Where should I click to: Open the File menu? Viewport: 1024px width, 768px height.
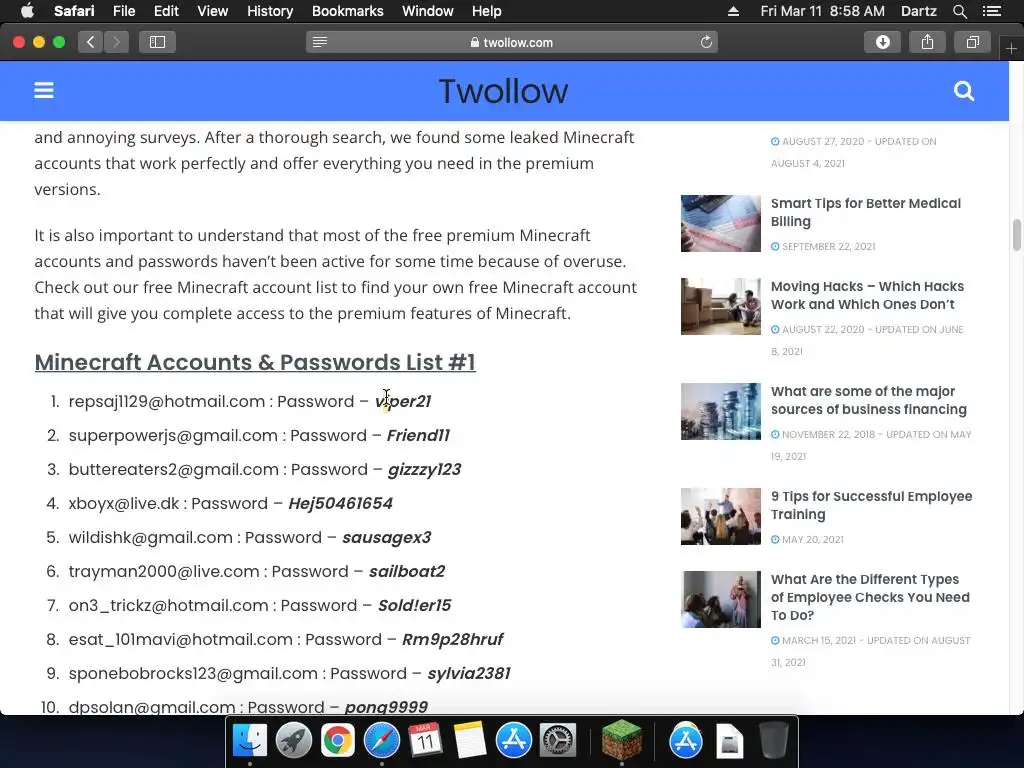coord(123,11)
